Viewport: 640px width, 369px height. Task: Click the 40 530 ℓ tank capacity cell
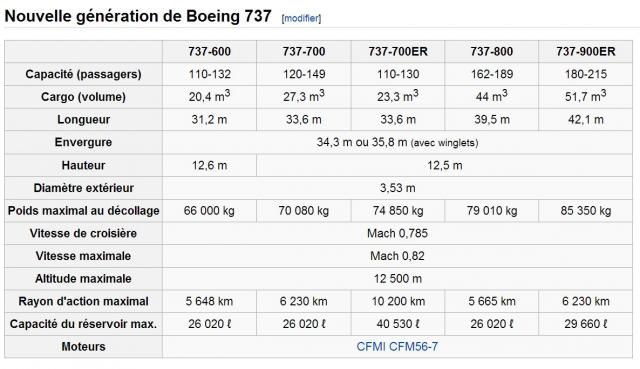(x=398, y=324)
